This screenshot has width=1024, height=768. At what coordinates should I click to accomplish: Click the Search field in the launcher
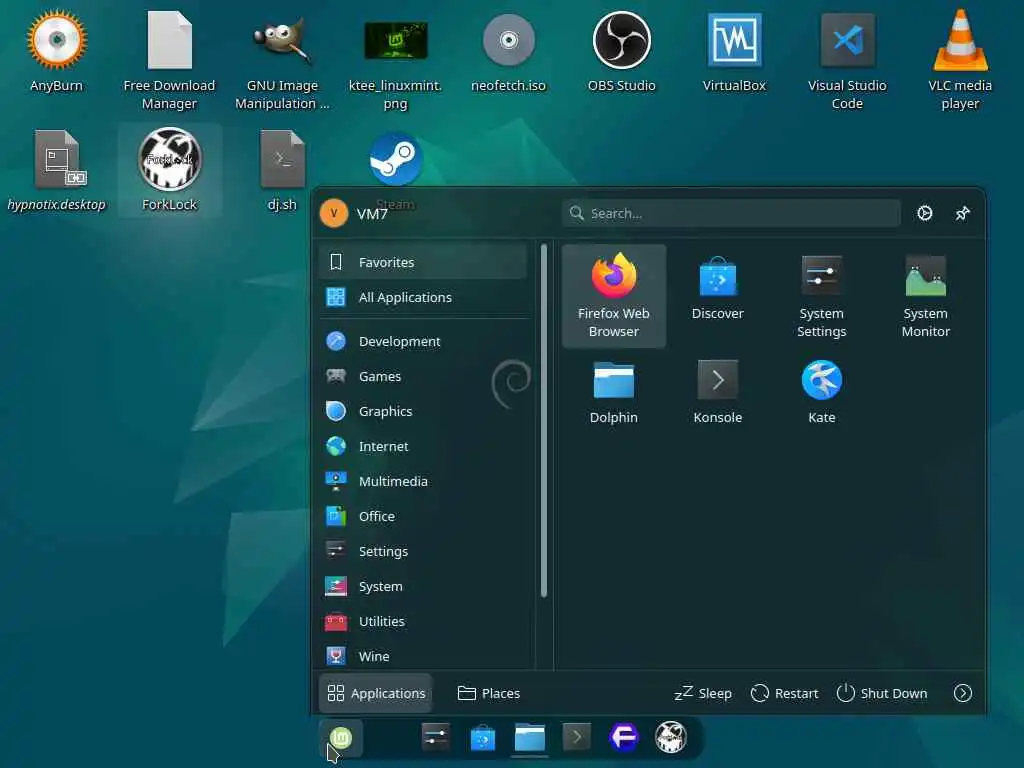(x=731, y=214)
